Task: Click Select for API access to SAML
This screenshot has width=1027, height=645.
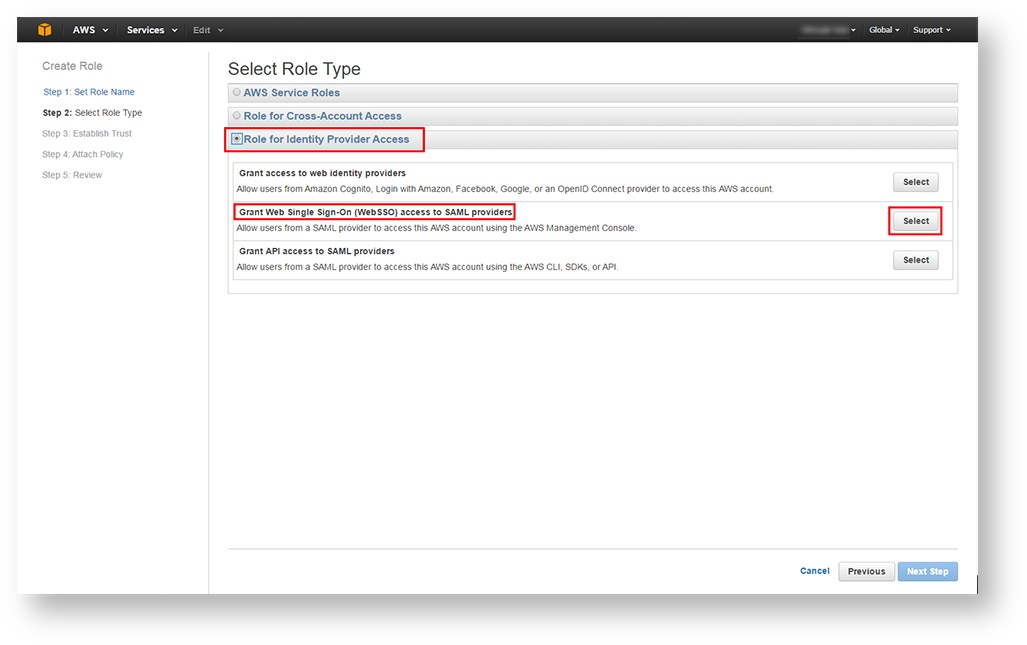Action: click(x=915, y=260)
